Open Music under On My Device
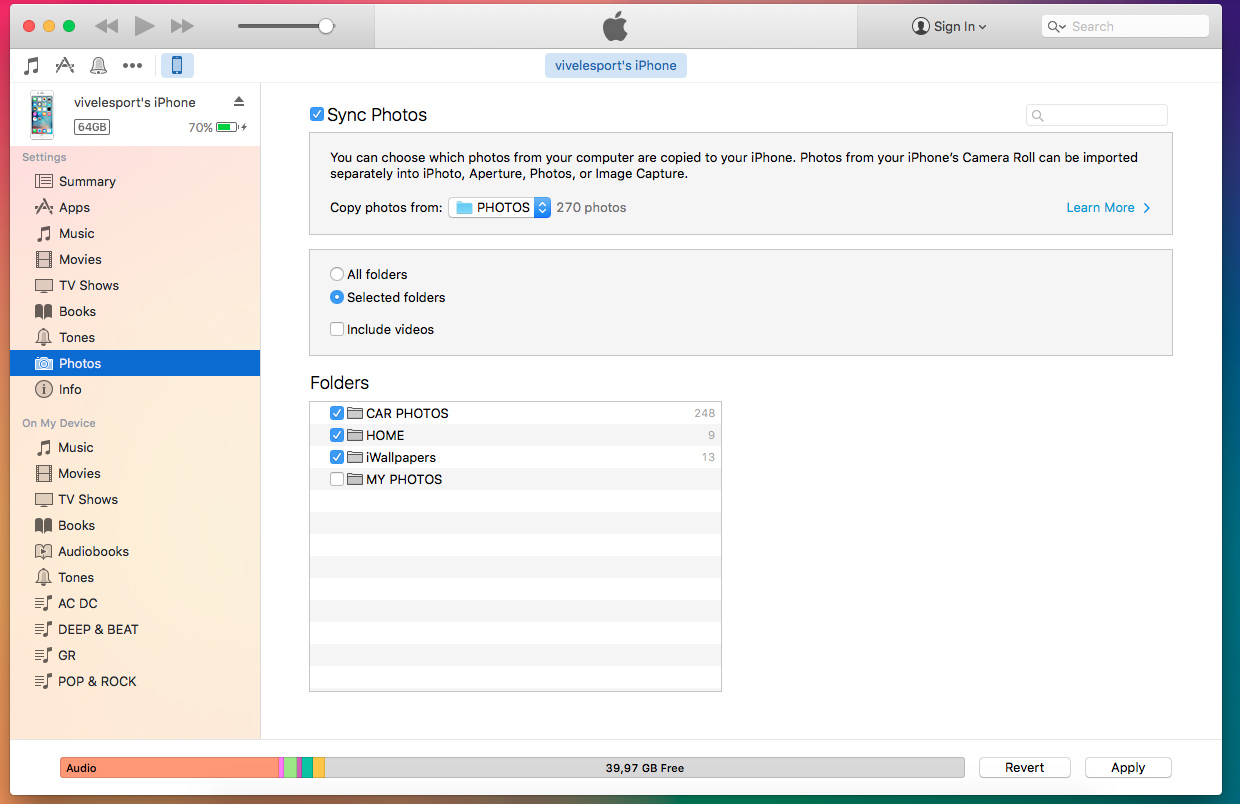This screenshot has width=1240, height=804. pos(135,447)
